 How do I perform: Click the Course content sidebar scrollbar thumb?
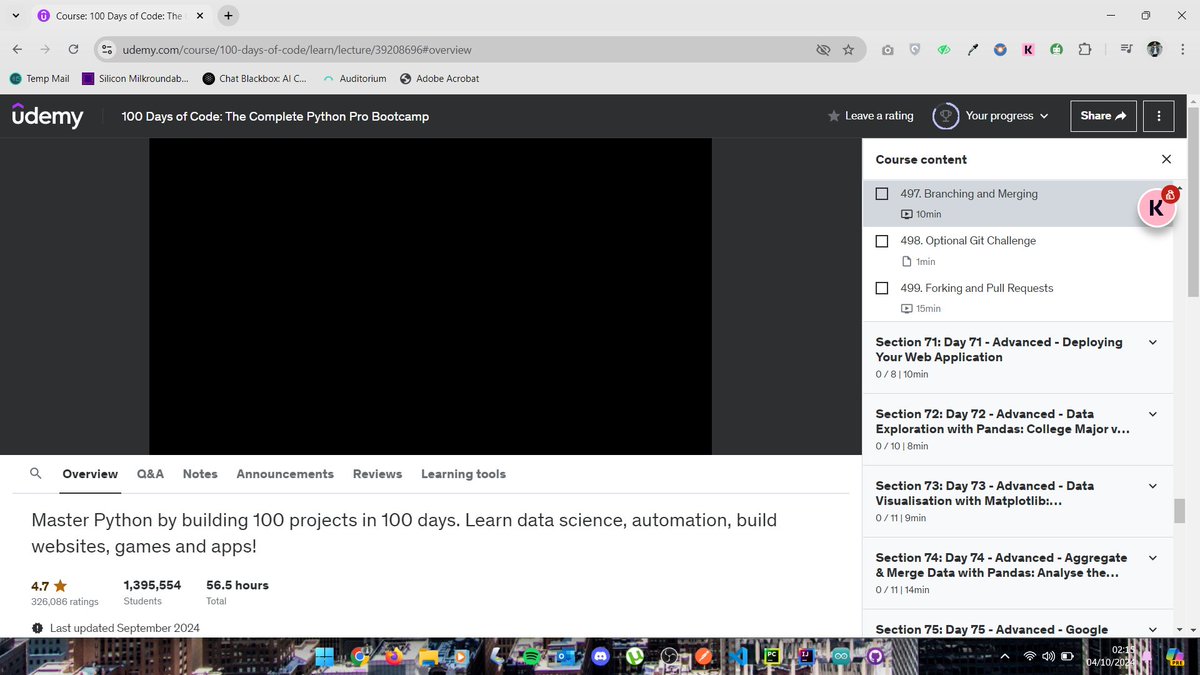click(1179, 510)
